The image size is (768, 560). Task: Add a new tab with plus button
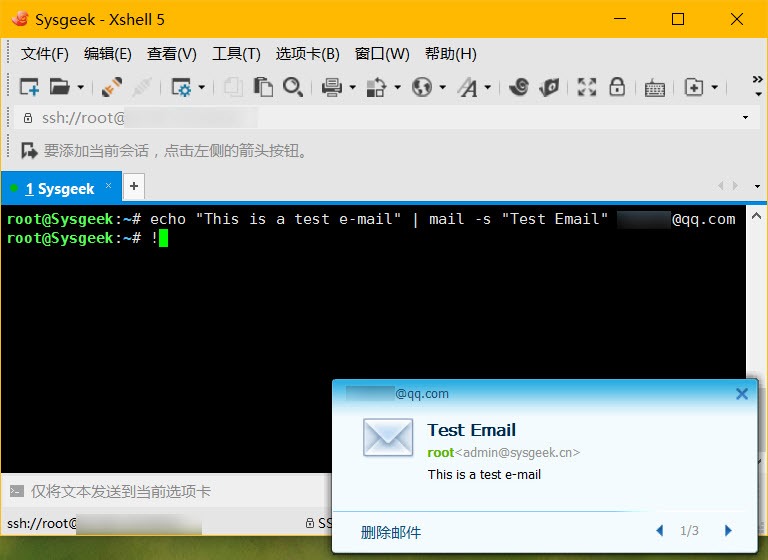coord(134,186)
